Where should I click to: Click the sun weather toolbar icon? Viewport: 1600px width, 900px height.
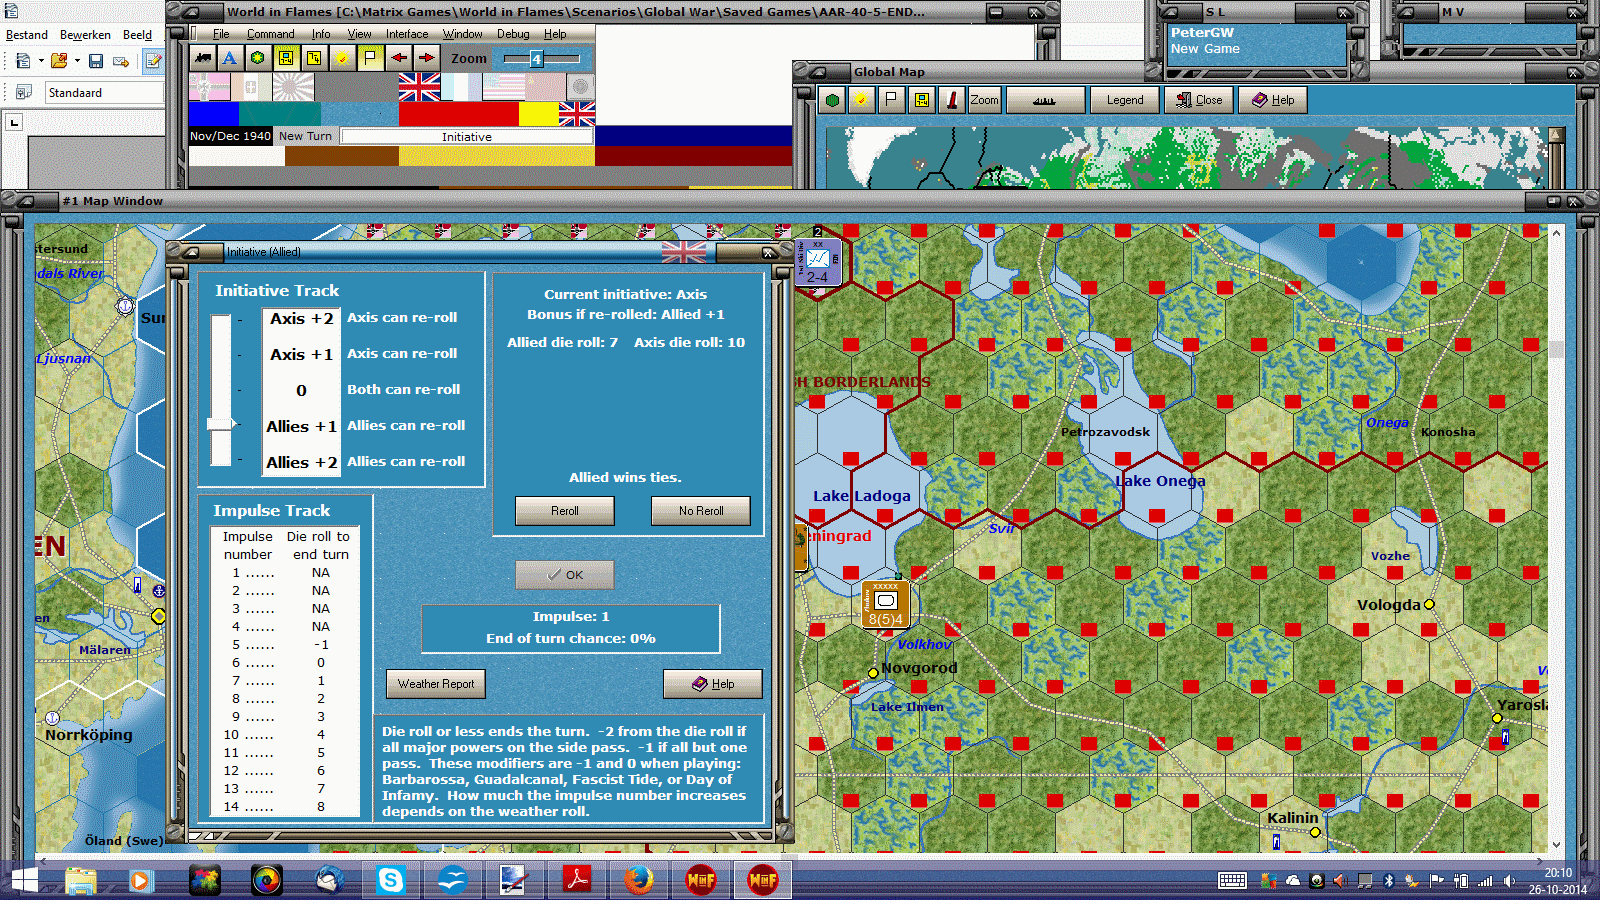pos(342,58)
